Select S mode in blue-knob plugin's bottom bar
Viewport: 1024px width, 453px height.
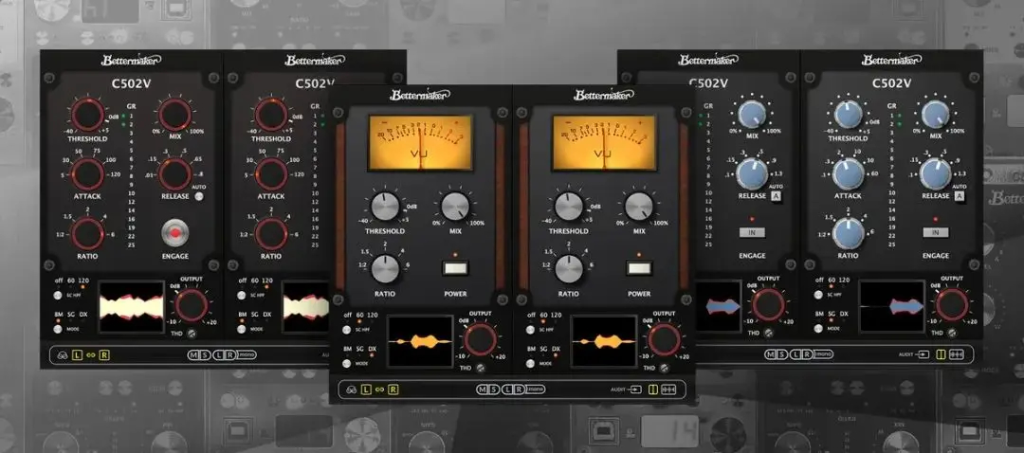click(x=782, y=354)
